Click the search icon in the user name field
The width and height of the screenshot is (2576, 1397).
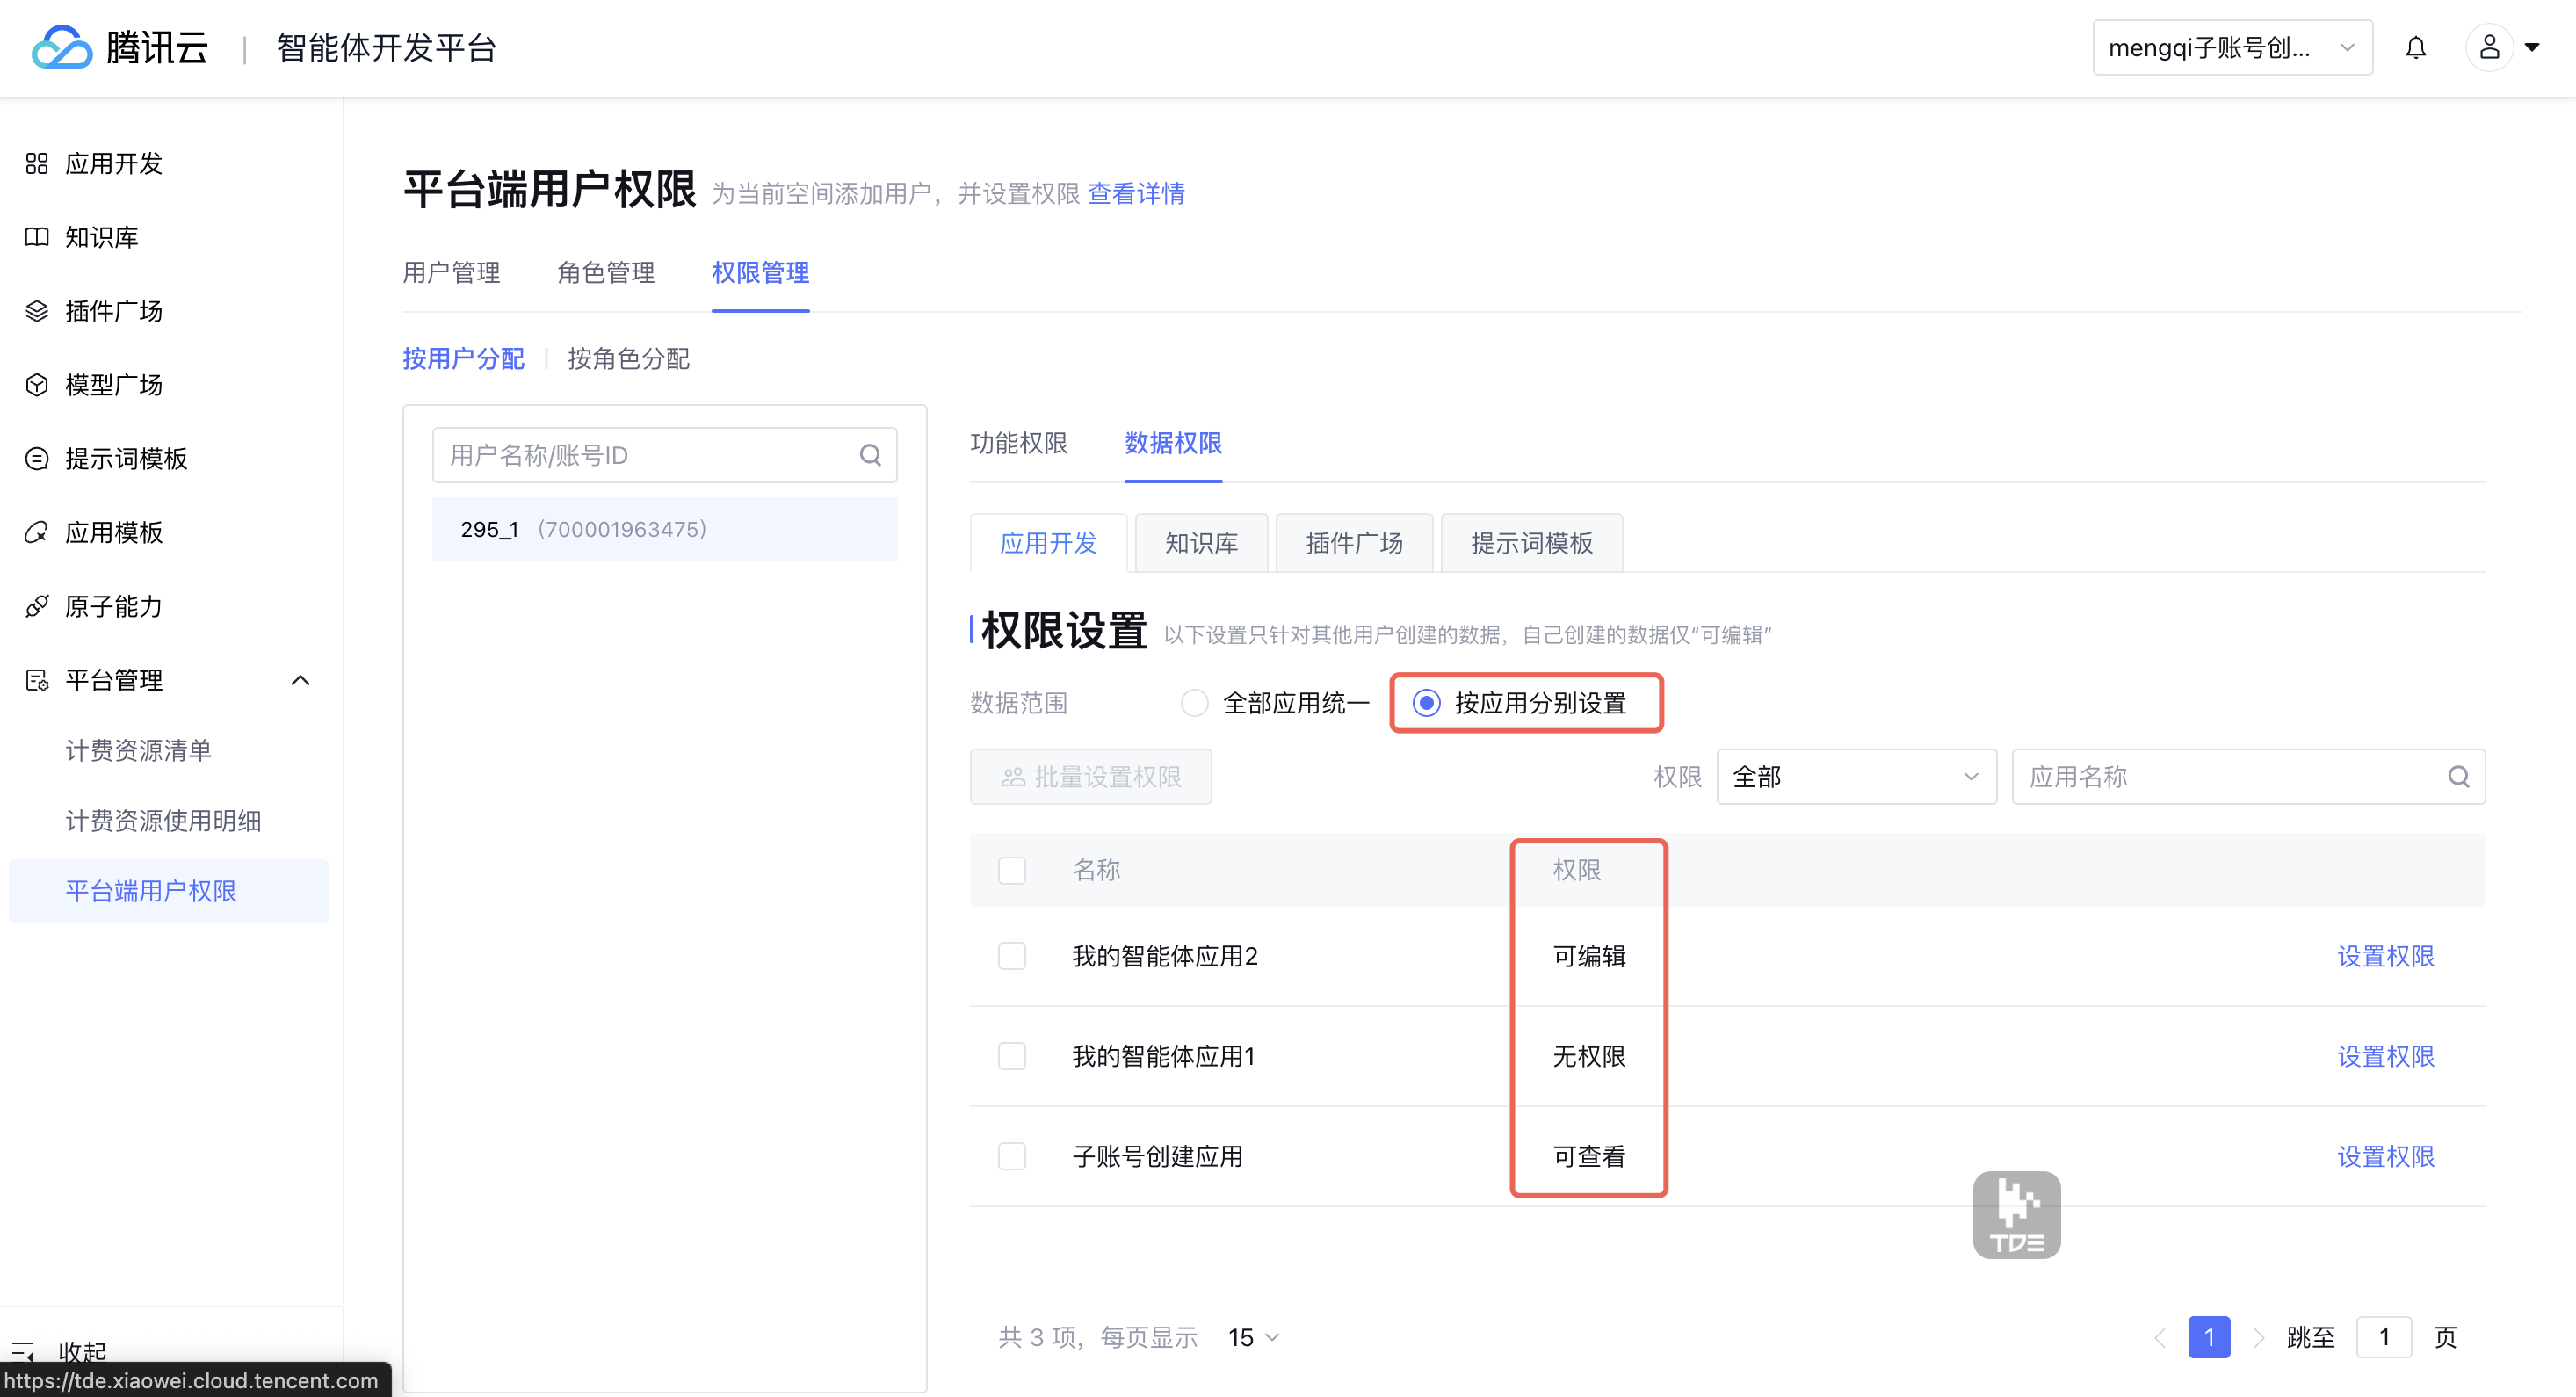click(x=870, y=456)
